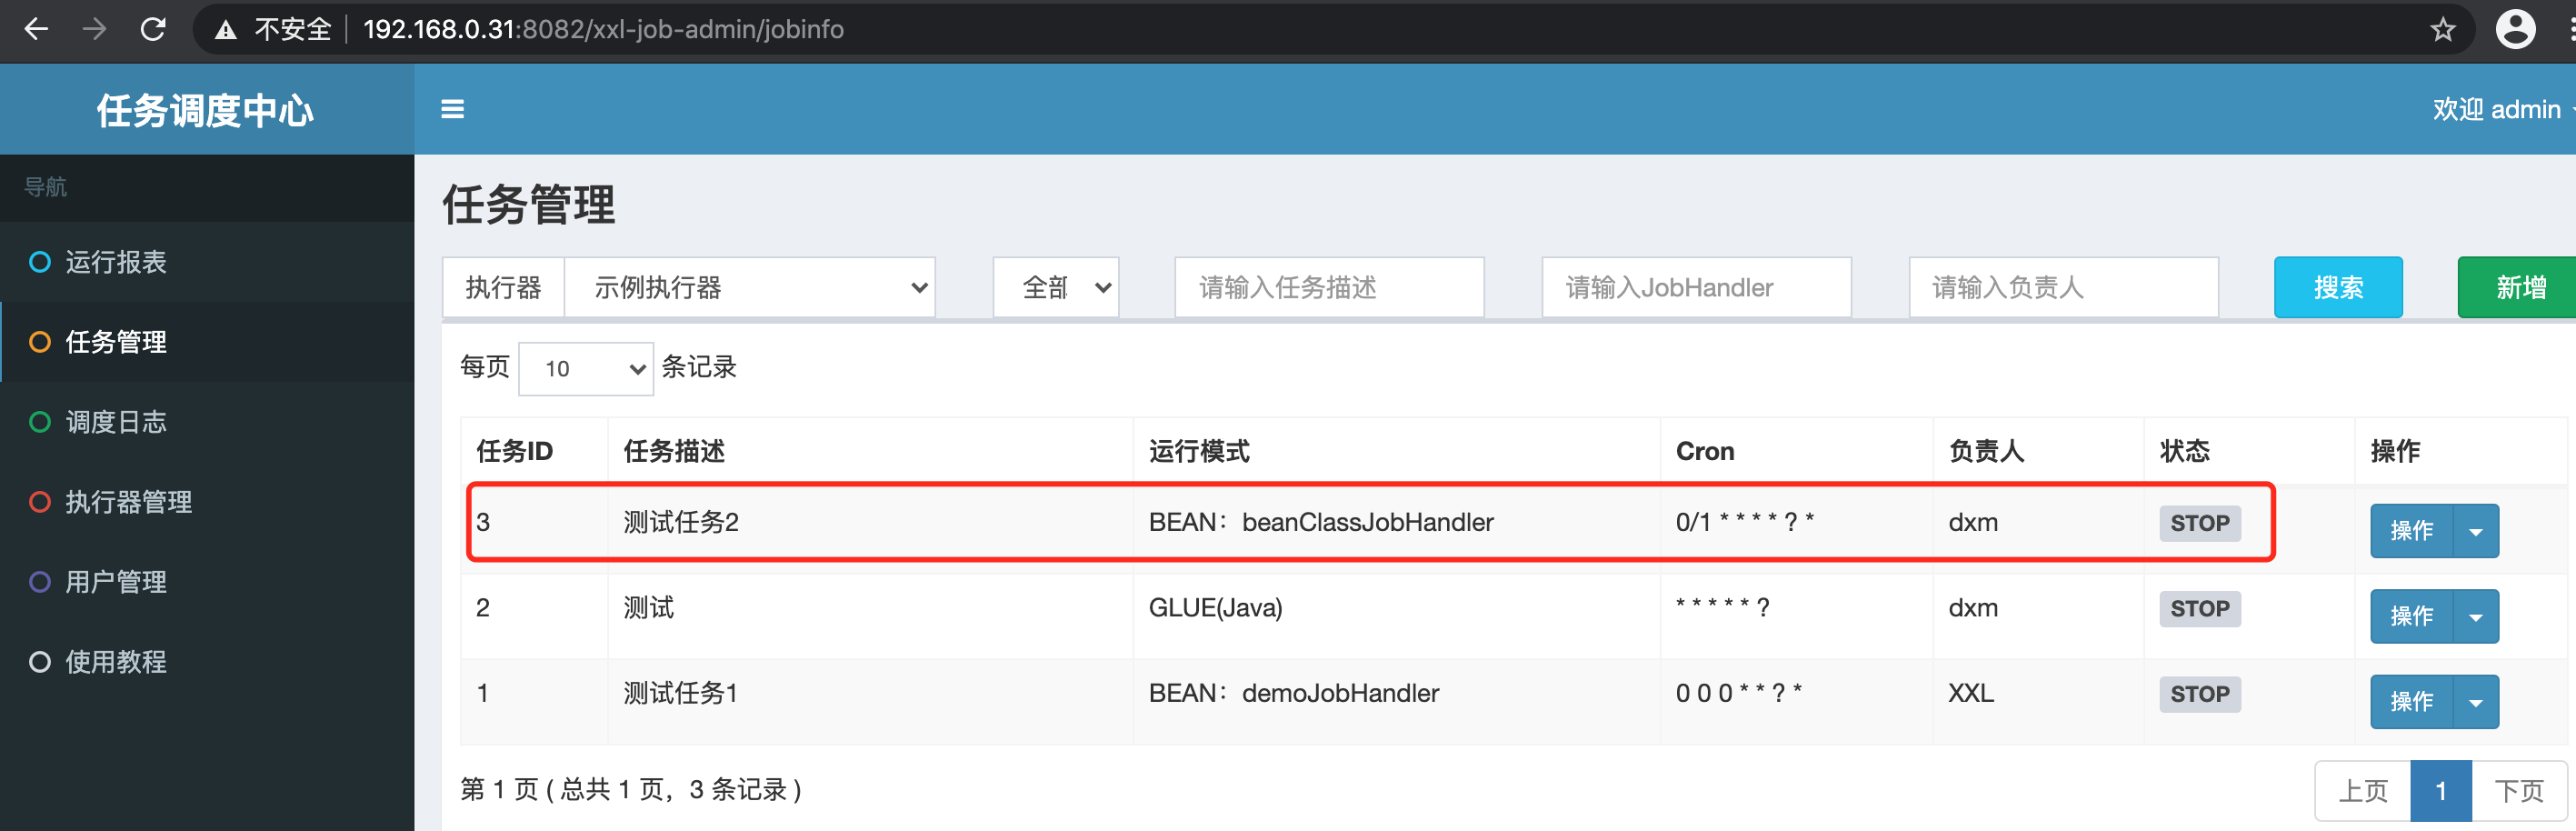Click the browser address bar URL
This screenshot has height=831, width=2576.
pyautogui.click(x=603, y=29)
